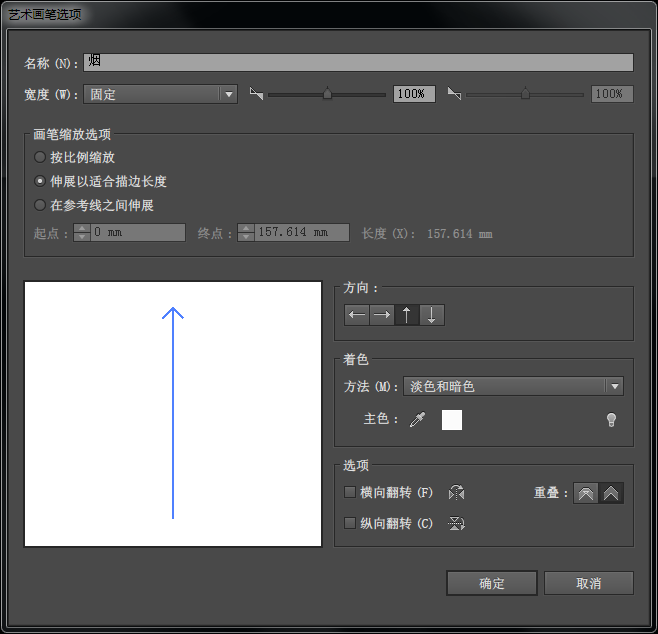Click the second width slider's minimum icon
658x634 pixels.
point(454,94)
